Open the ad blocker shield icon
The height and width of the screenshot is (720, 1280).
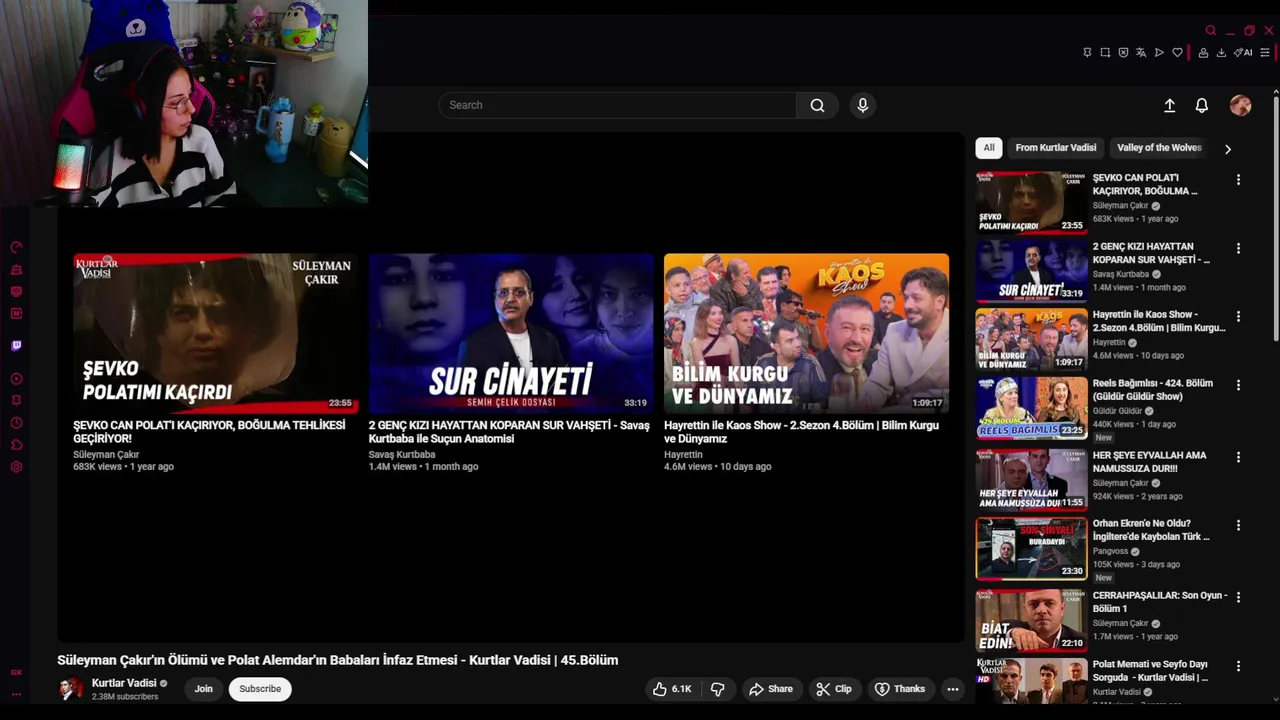[1123, 53]
